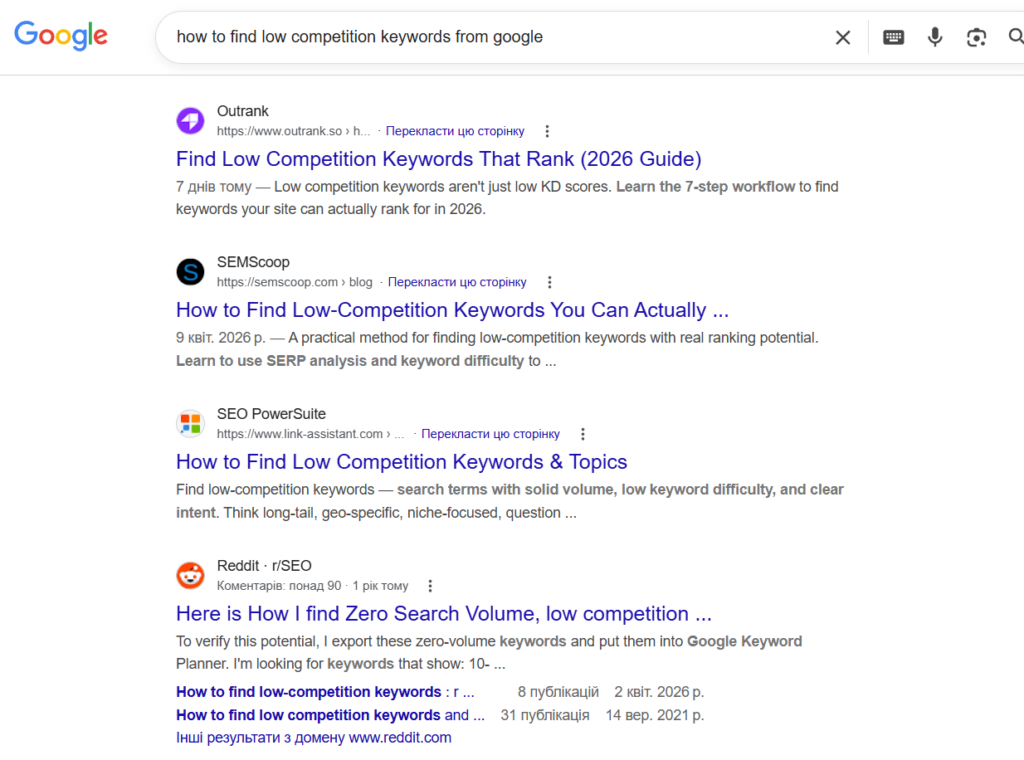Image resolution: width=1024 pixels, height=760 pixels.
Task: Open Reddit sublink 'How to find low competition keywords and'
Action: (x=330, y=715)
